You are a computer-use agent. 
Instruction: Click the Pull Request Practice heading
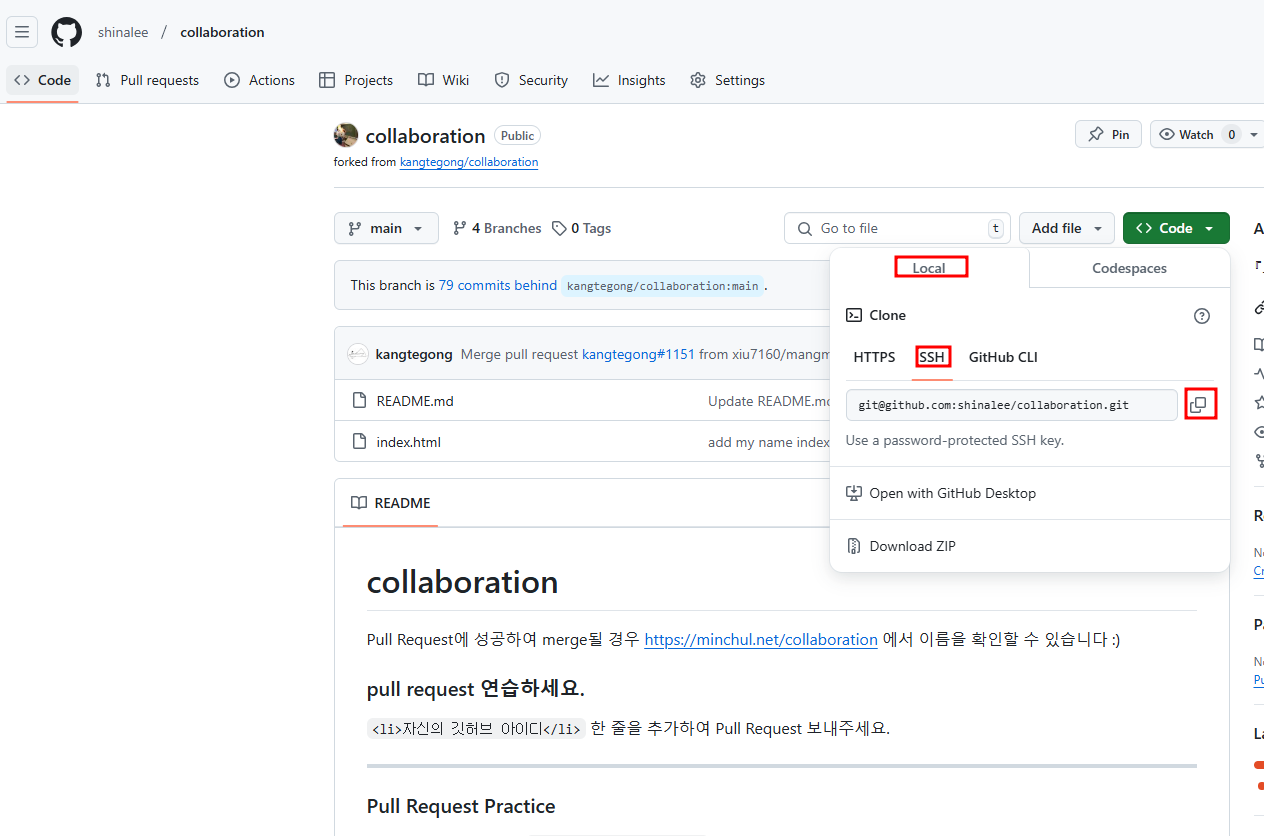click(461, 806)
